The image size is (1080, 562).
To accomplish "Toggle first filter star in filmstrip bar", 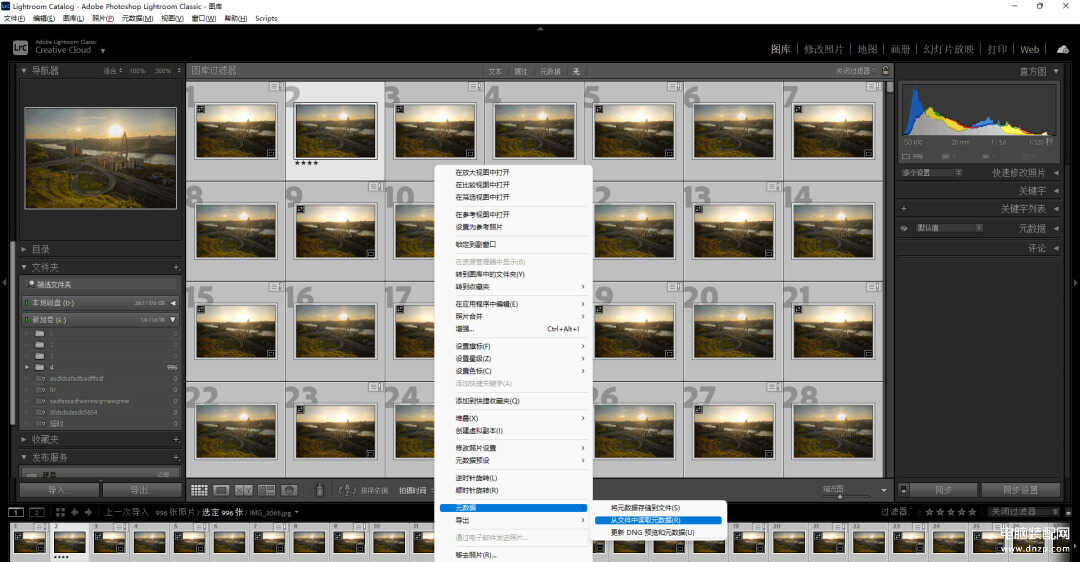I will (929, 512).
